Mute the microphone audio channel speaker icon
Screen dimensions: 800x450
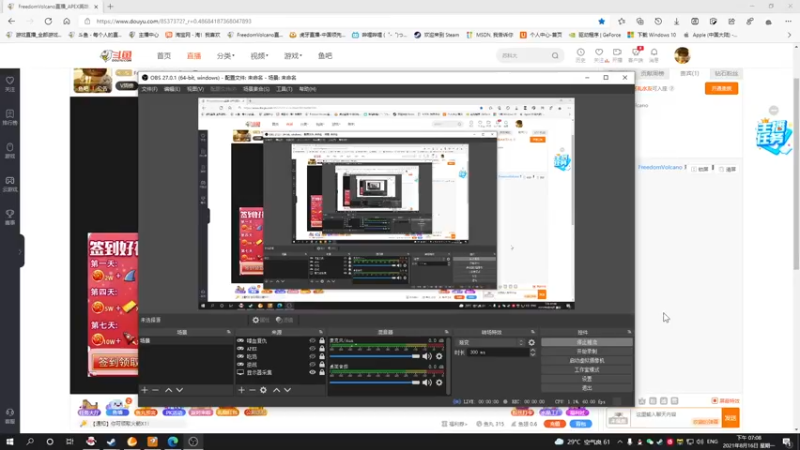point(427,356)
